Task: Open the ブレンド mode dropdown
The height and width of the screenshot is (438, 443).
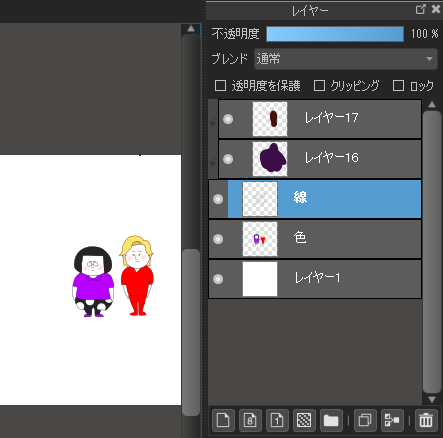Action: click(346, 59)
